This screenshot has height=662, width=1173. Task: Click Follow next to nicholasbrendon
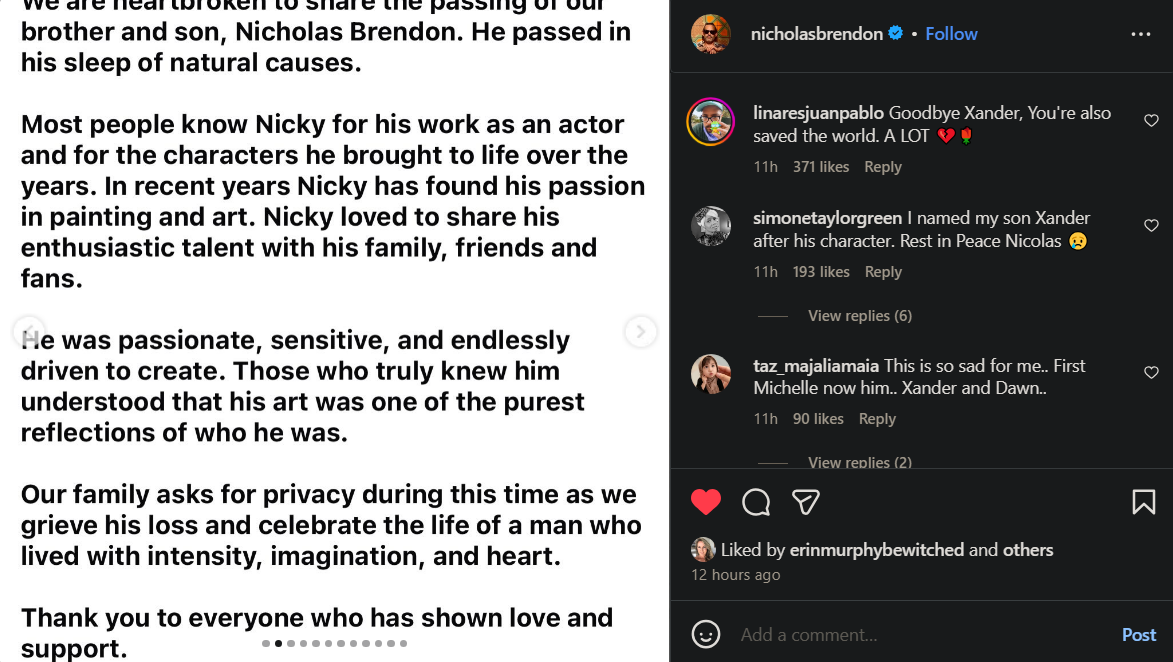click(x=951, y=34)
